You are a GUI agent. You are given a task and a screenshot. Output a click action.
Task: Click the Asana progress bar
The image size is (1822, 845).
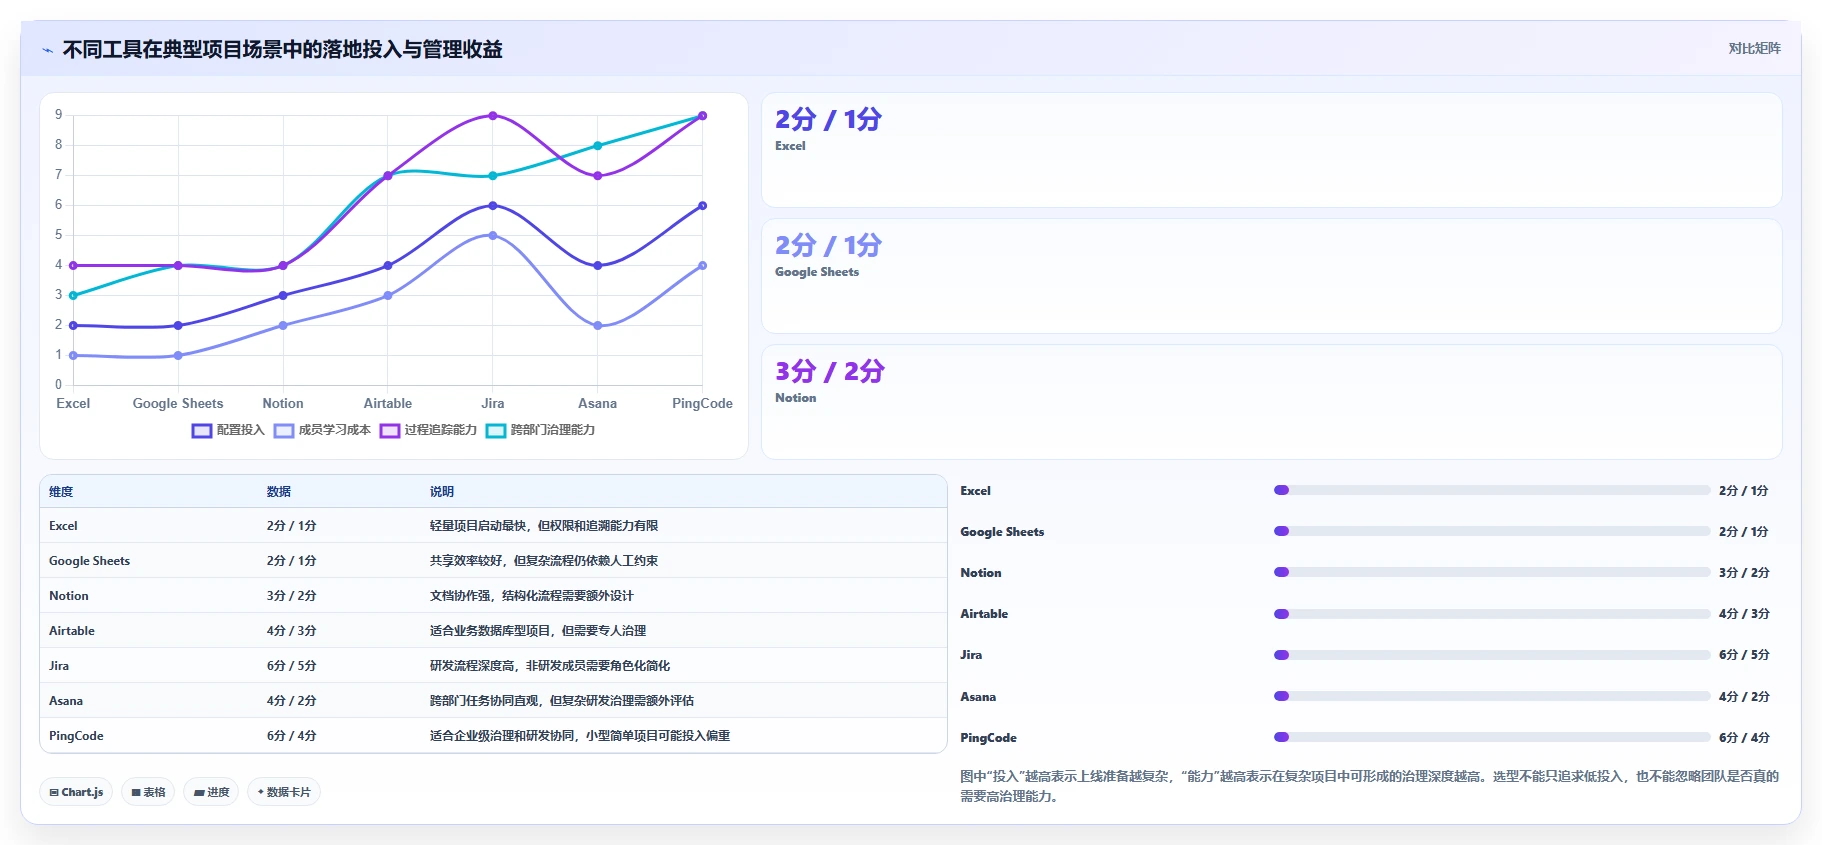tap(1492, 696)
